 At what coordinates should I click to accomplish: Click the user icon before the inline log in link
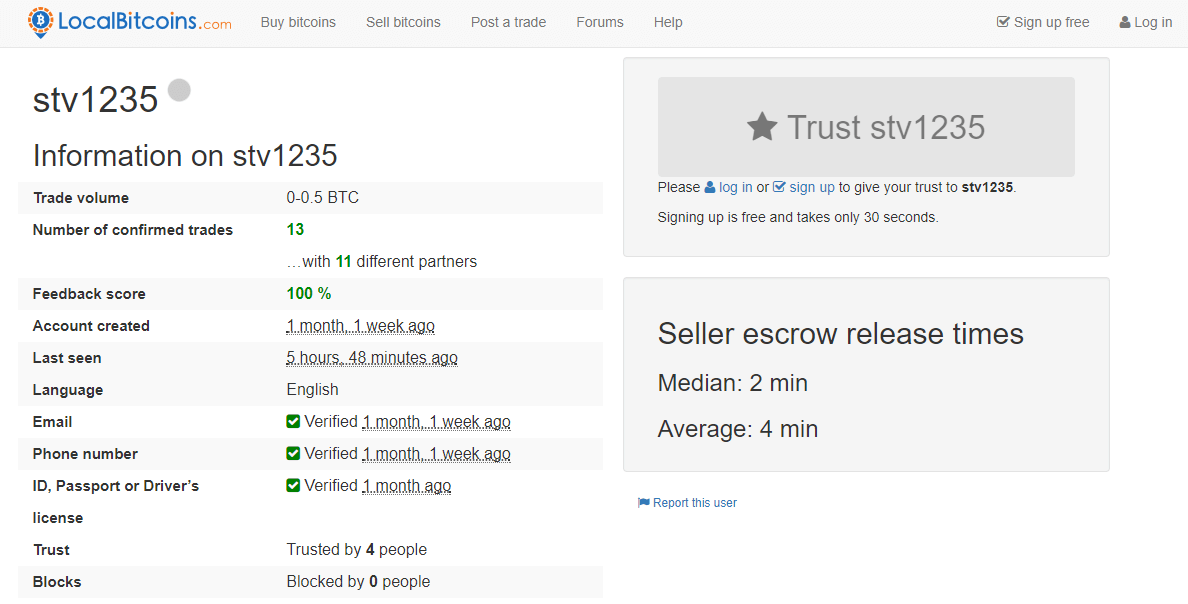point(710,187)
